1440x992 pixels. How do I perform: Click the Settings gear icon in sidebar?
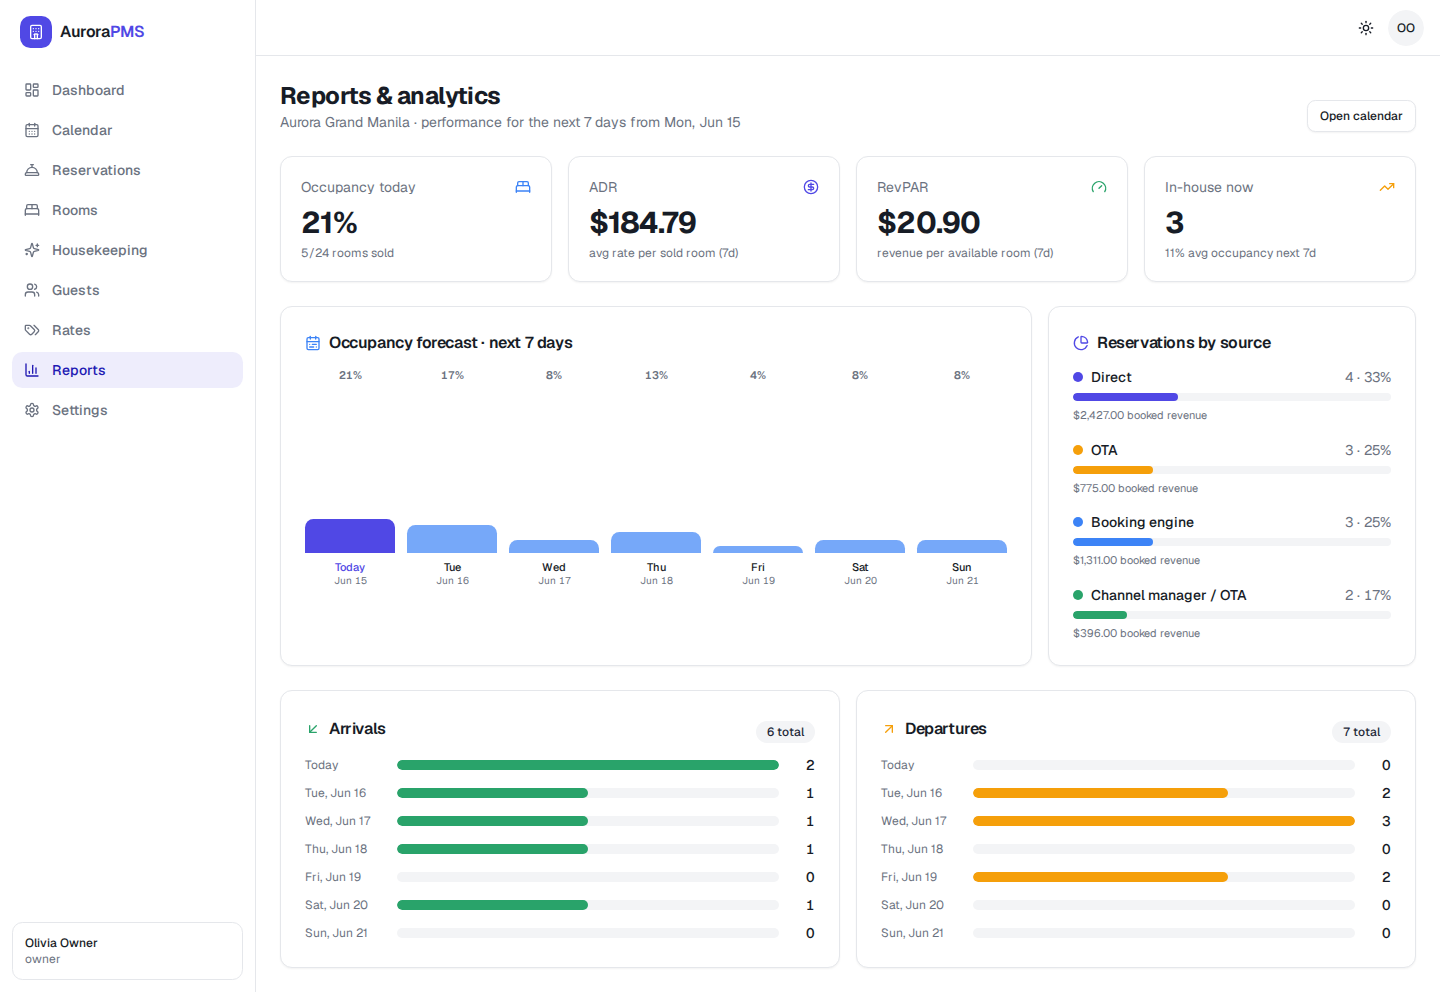point(32,410)
